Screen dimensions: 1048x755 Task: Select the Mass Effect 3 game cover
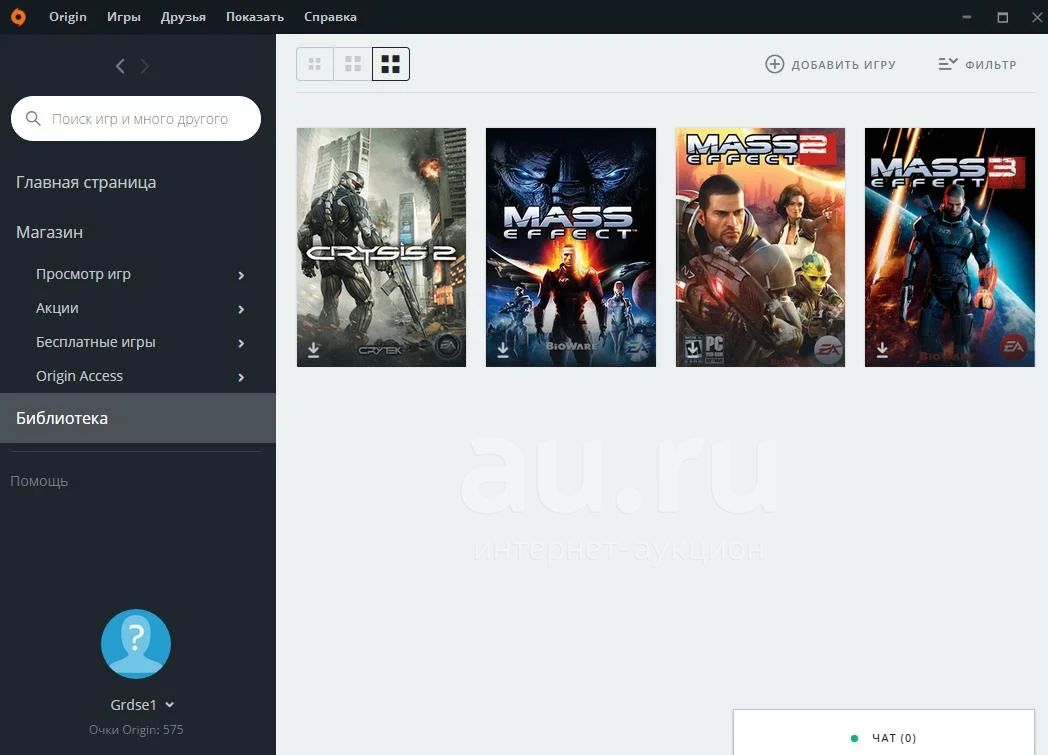[950, 247]
